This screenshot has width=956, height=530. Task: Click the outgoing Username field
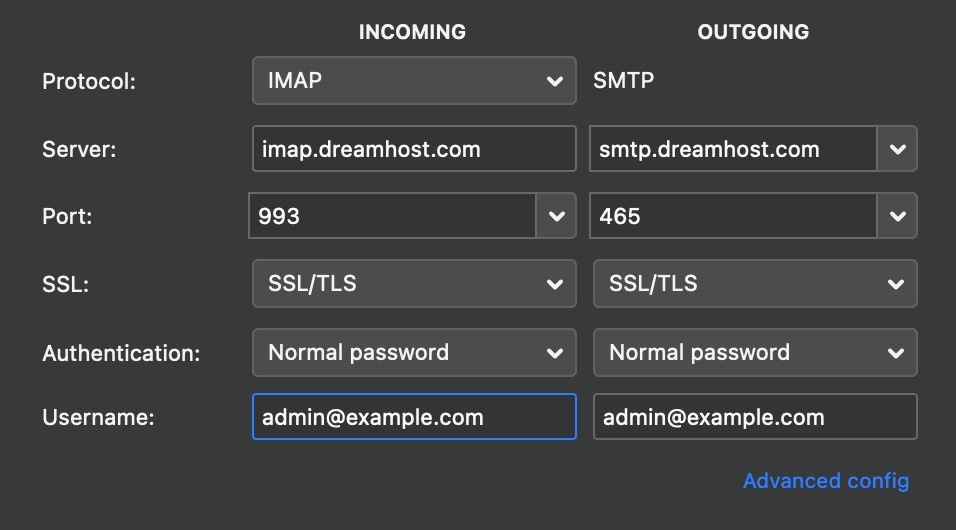coord(755,417)
